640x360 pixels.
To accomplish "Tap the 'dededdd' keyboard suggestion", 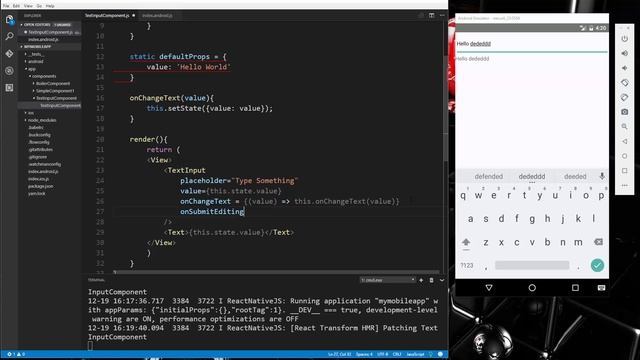I will (x=532, y=176).
